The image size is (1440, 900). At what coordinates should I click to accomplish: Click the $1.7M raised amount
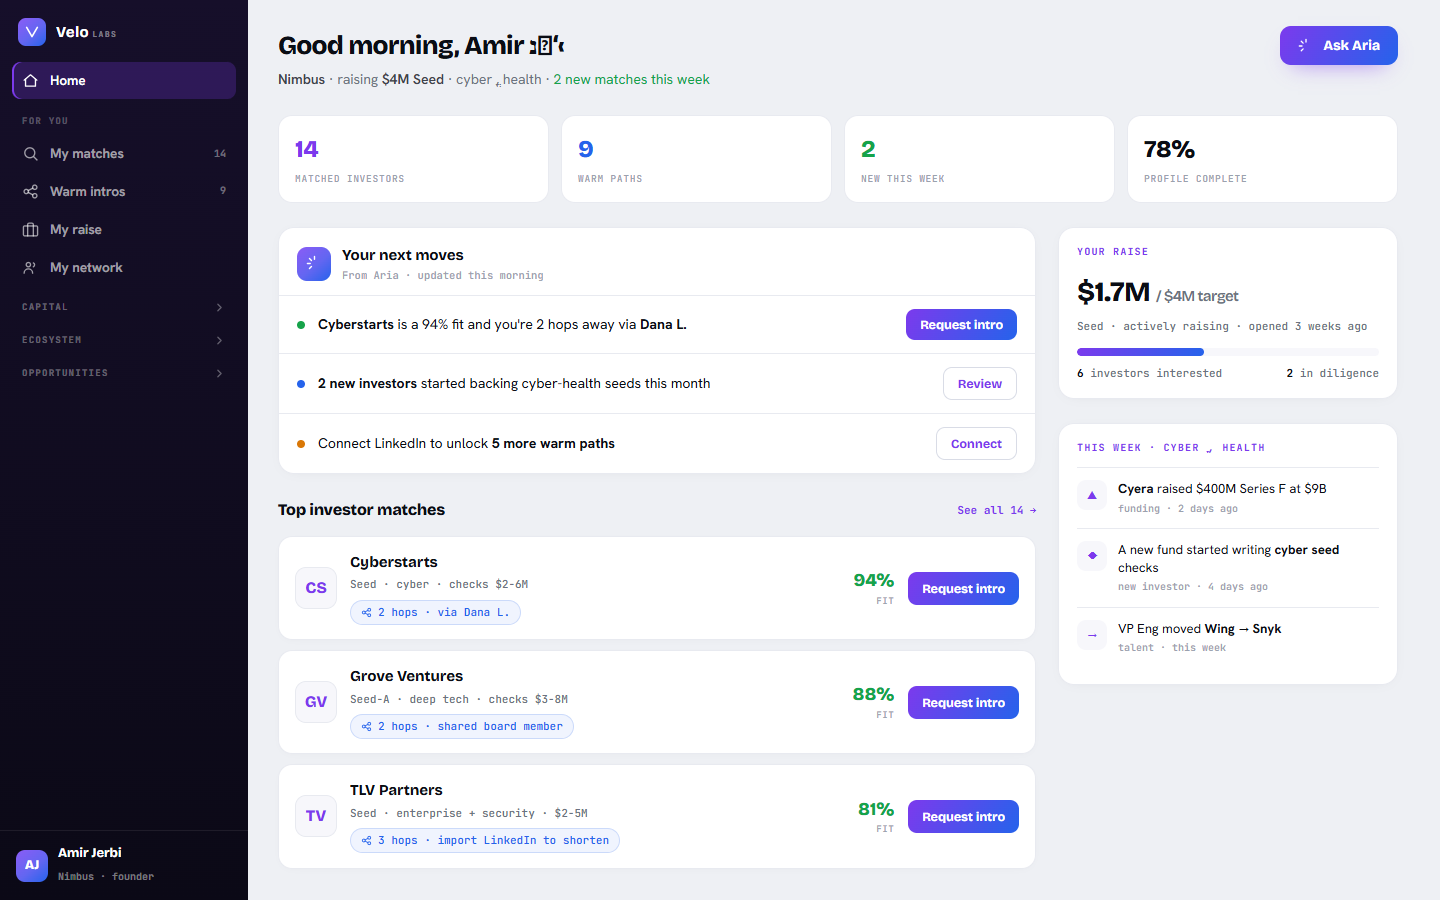click(1113, 292)
